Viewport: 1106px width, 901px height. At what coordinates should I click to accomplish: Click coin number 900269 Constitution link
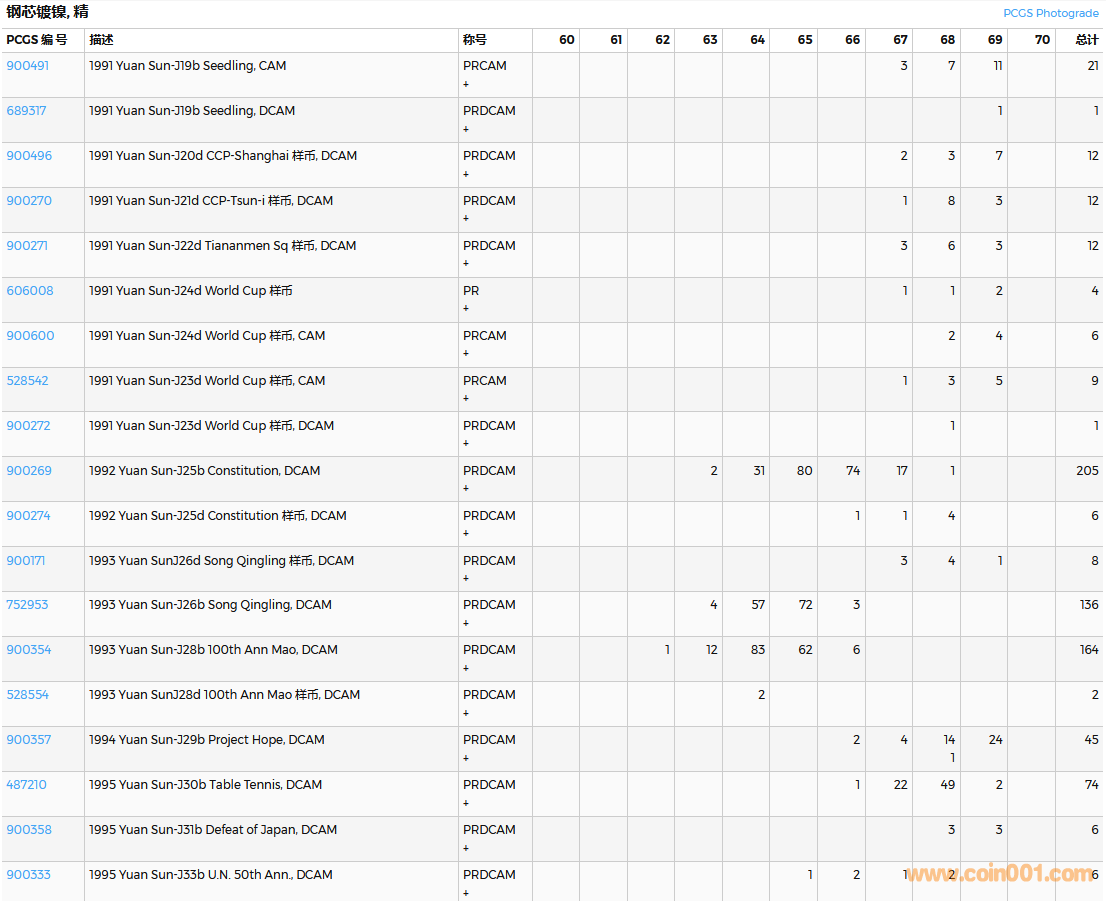(x=28, y=471)
